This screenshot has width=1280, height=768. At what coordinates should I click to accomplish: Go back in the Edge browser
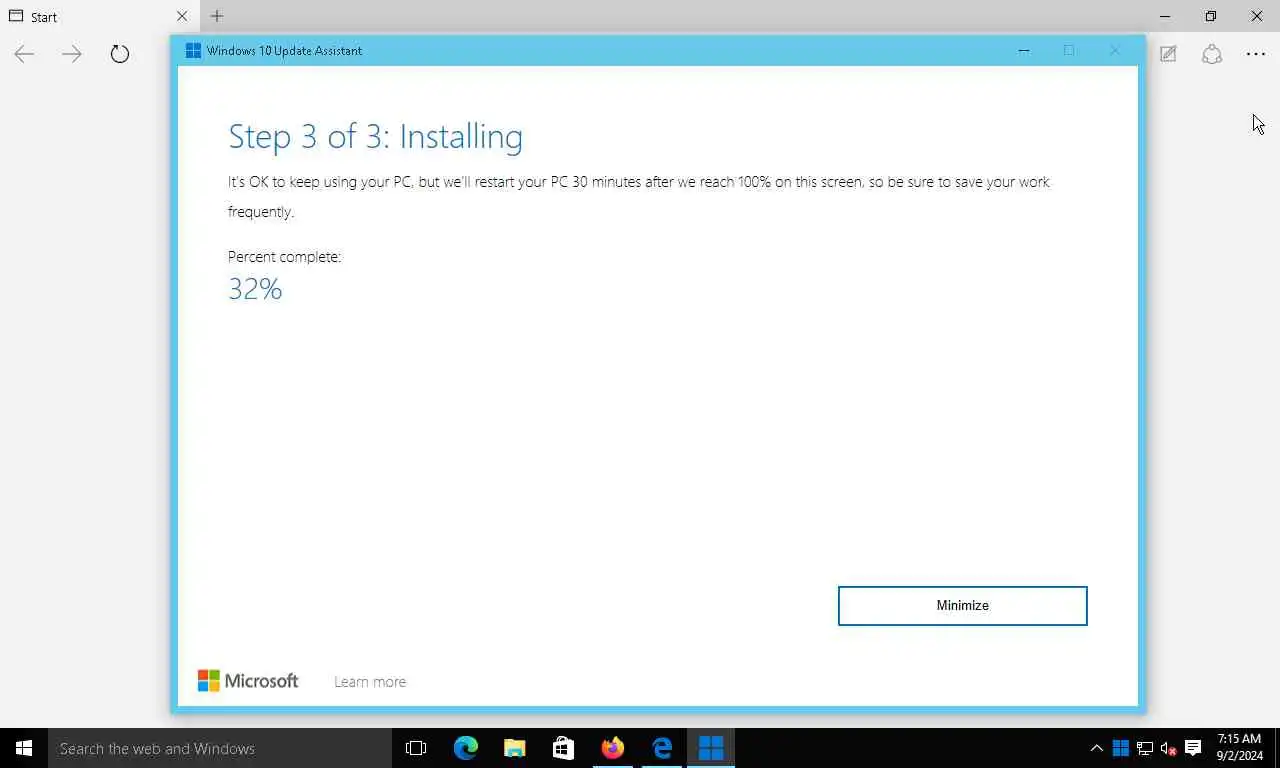tap(24, 54)
